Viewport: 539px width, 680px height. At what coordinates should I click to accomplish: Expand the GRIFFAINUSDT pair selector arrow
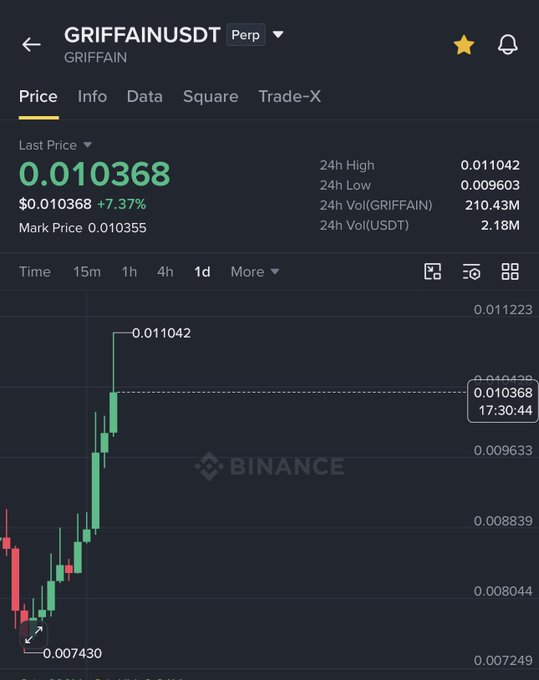click(x=278, y=34)
